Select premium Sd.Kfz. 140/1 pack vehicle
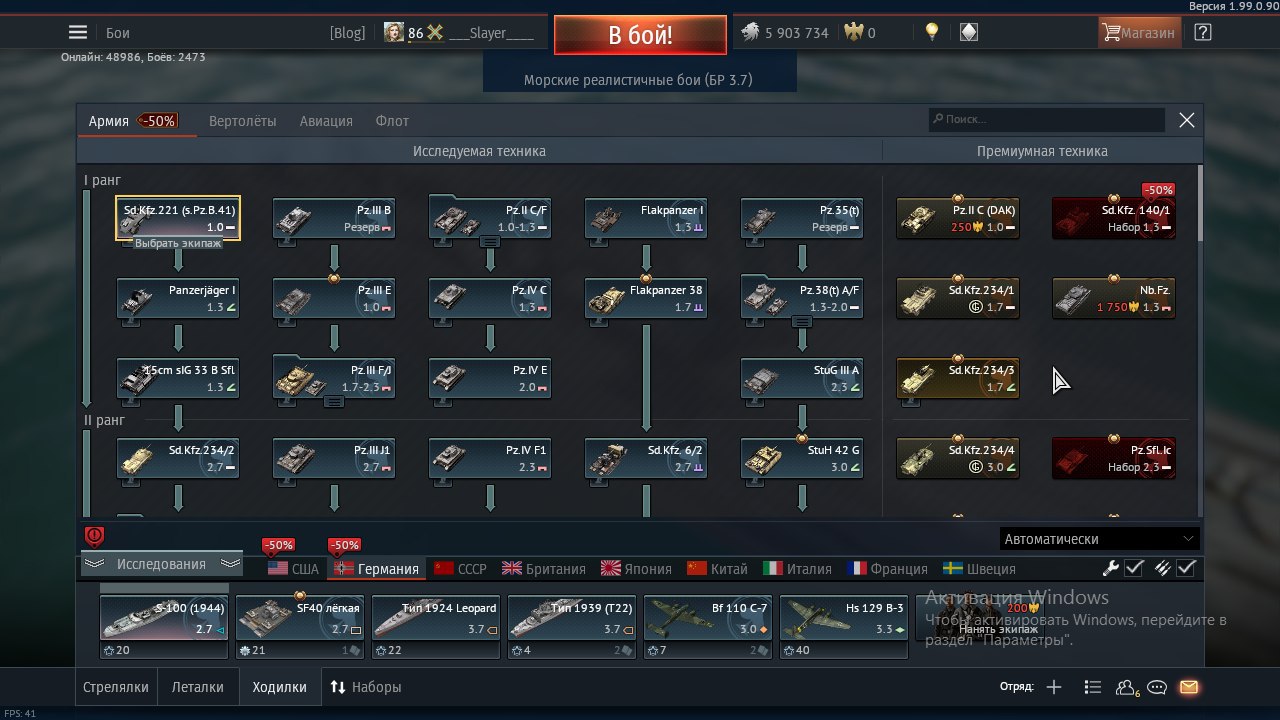The image size is (1280, 720). pyautogui.click(x=1114, y=218)
